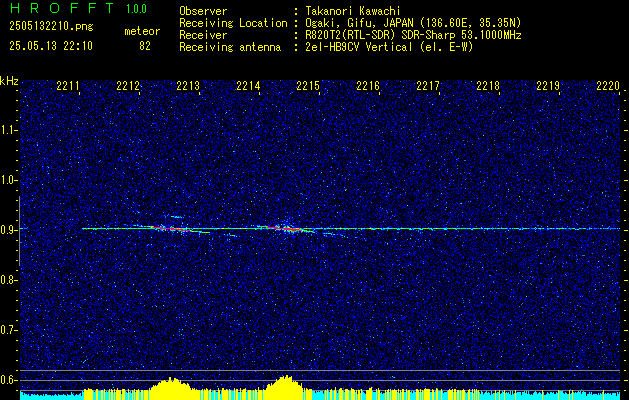Click the red meteor echo near 2213
Image resolution: width=629 pixels, height=400 pixels.
click(172, 229)
